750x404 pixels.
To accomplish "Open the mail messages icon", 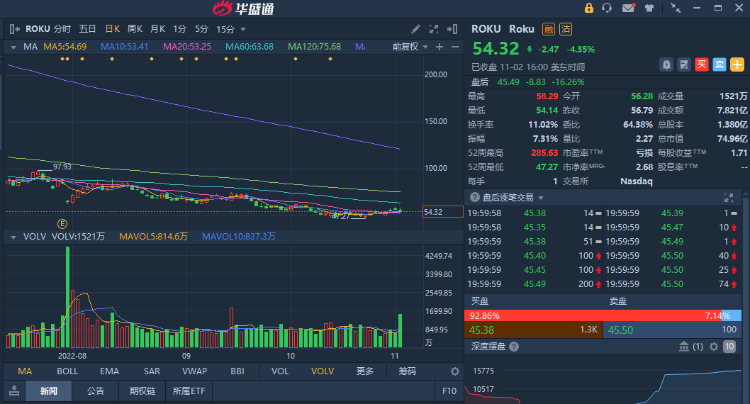I will pyautogui.click(x=628, y=8).
